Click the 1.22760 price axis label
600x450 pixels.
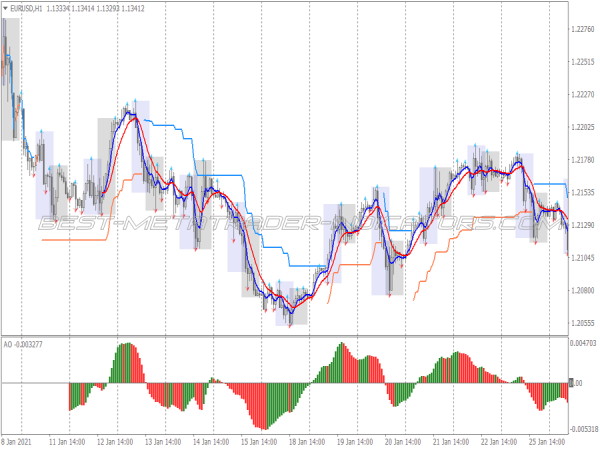tap(583, 29)
